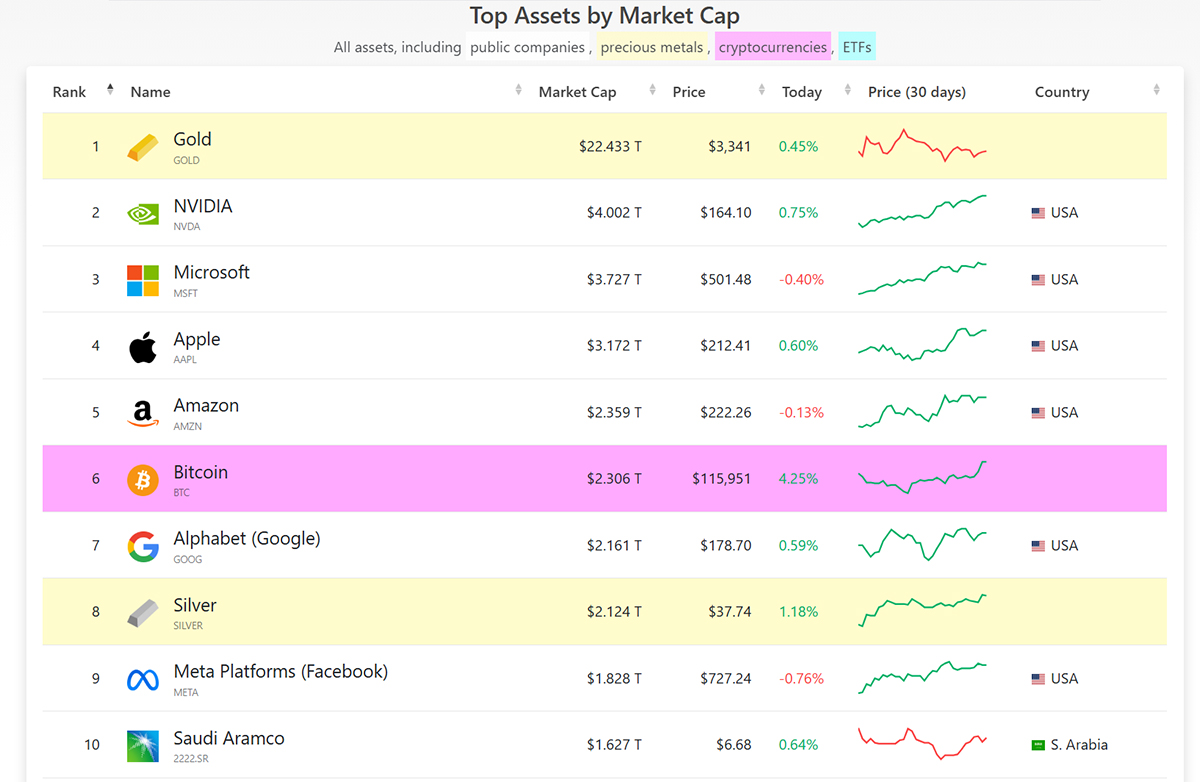Sort table by Rank column arrow
This screenshot has width=1200, height=782.
(110, 91)
